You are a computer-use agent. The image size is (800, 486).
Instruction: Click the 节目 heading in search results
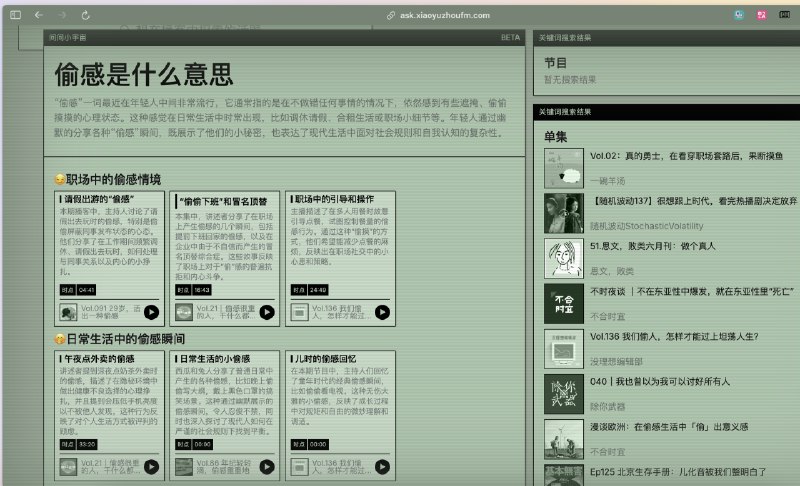point(555,63)
